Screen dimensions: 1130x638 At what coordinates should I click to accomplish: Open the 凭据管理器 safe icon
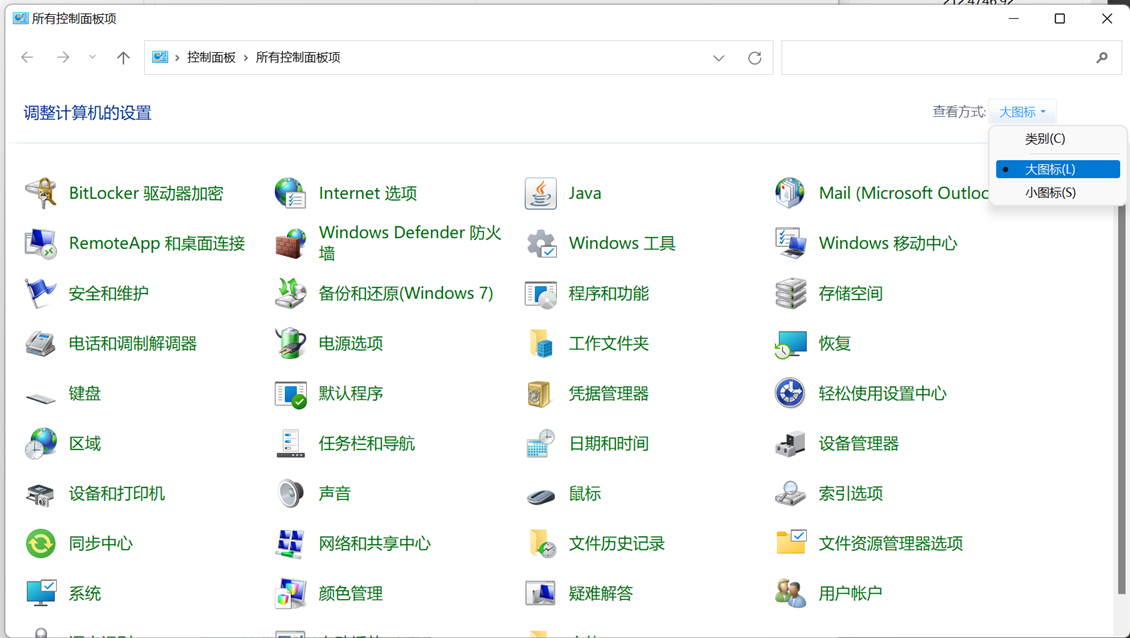coord(540,394)
